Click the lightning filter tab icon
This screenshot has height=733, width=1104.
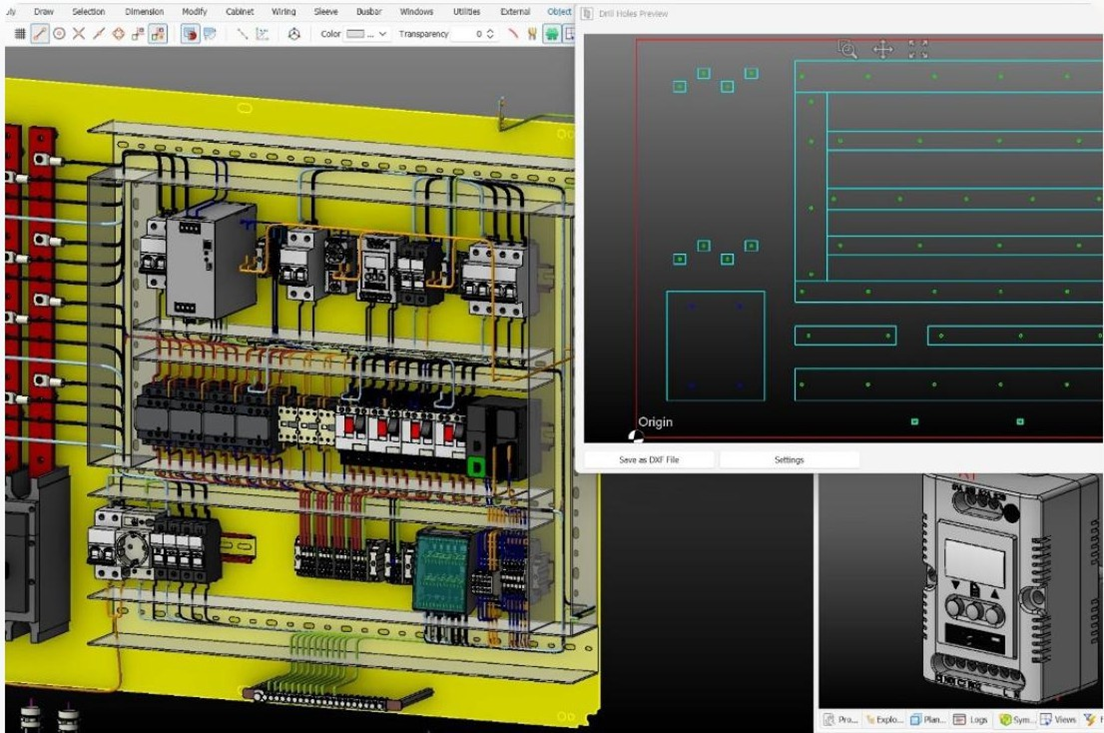coord(1091,720)
